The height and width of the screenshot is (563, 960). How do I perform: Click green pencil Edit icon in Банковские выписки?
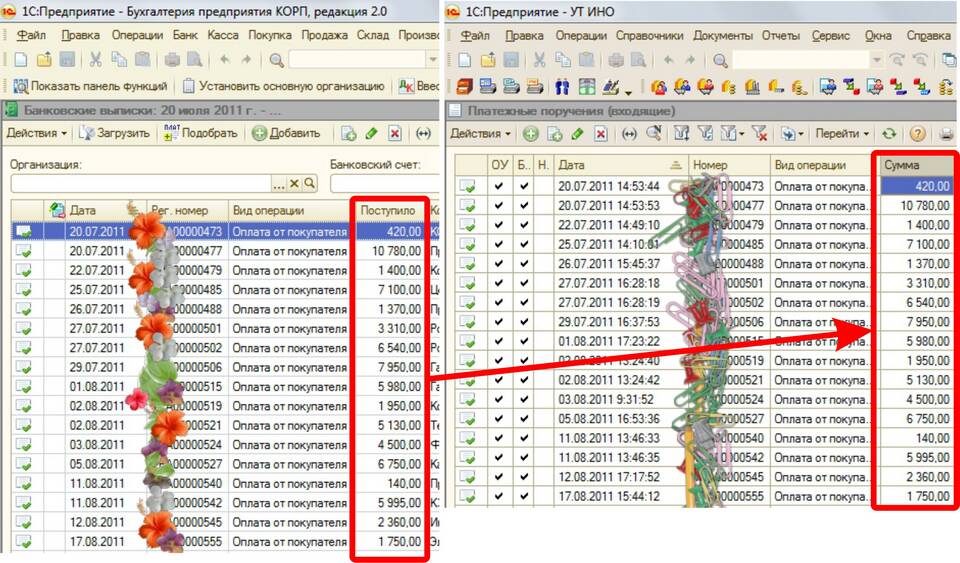372,133
